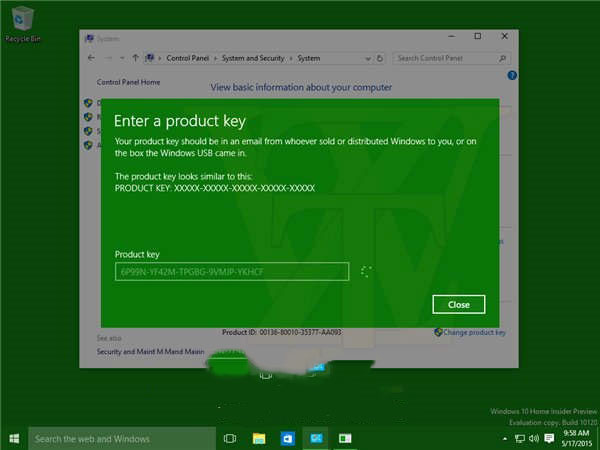
Task: Go back using the back arrow
Action: coord(91,58)
